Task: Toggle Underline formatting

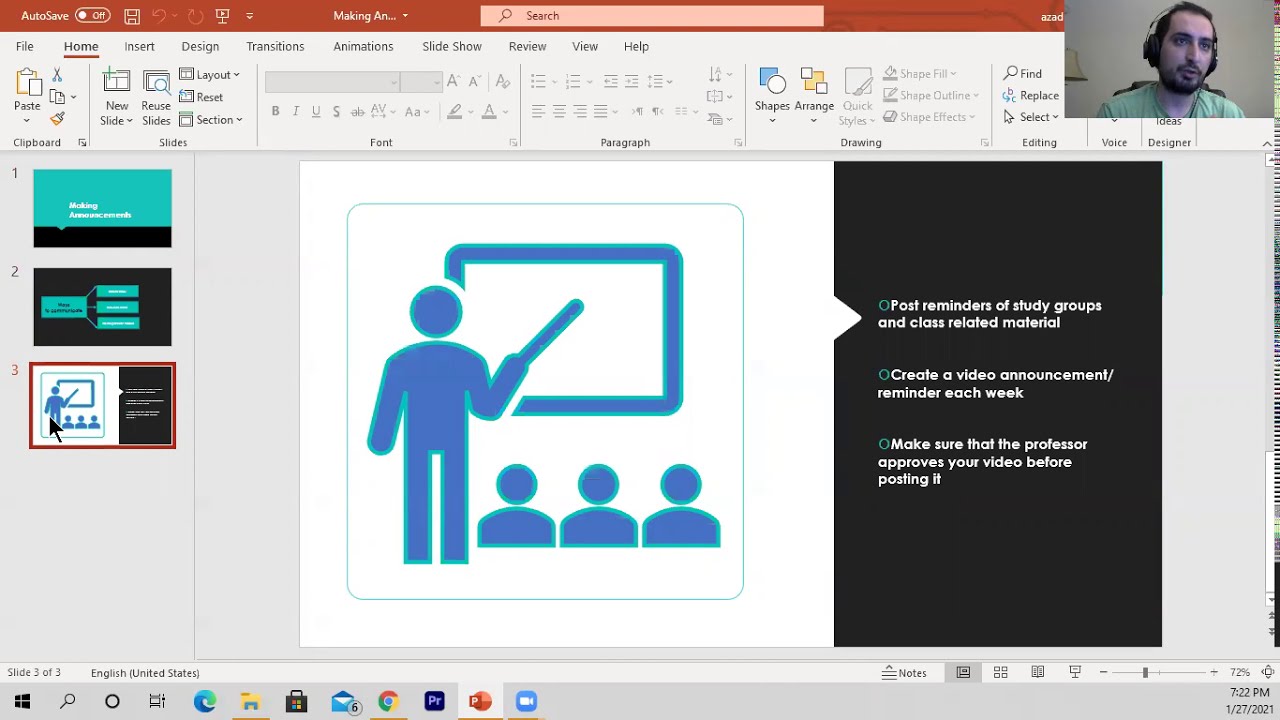Action: pos(316,111)
